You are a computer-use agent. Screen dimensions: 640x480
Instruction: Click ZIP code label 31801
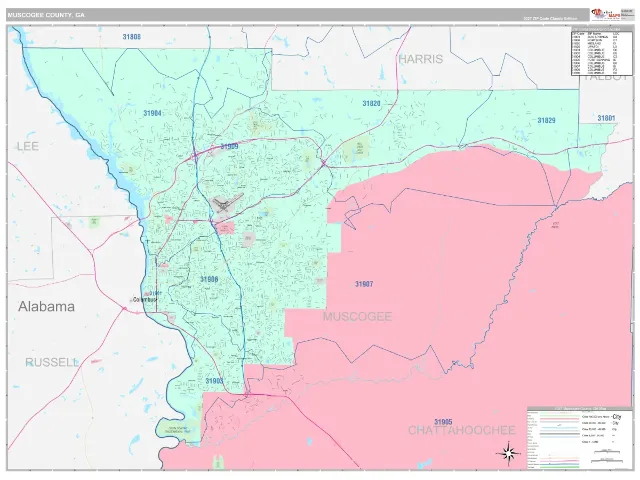coord(606,118)
